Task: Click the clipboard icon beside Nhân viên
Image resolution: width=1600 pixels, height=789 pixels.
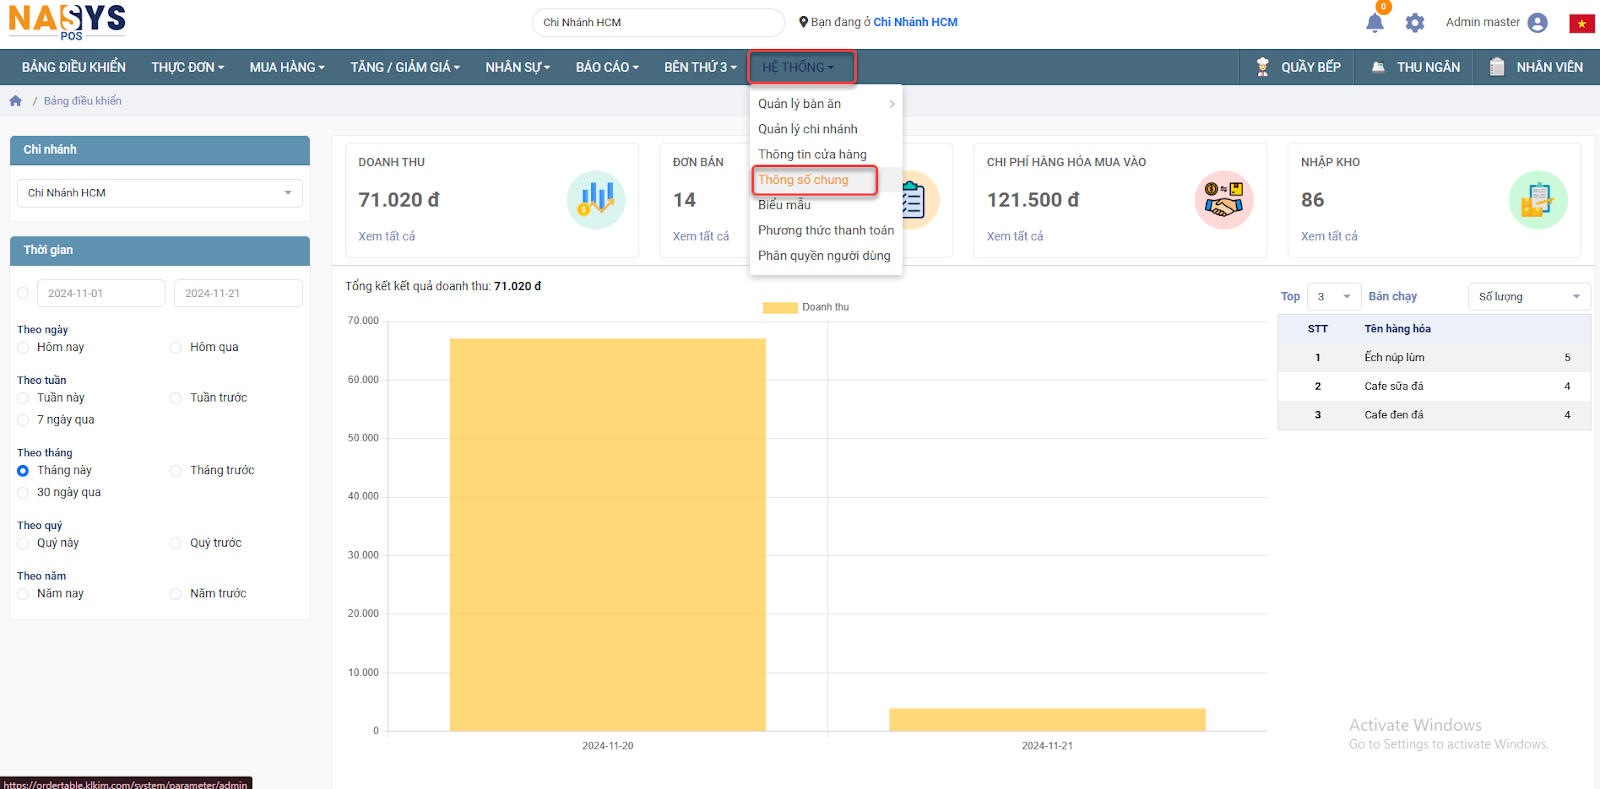Action: (1497, 67)
